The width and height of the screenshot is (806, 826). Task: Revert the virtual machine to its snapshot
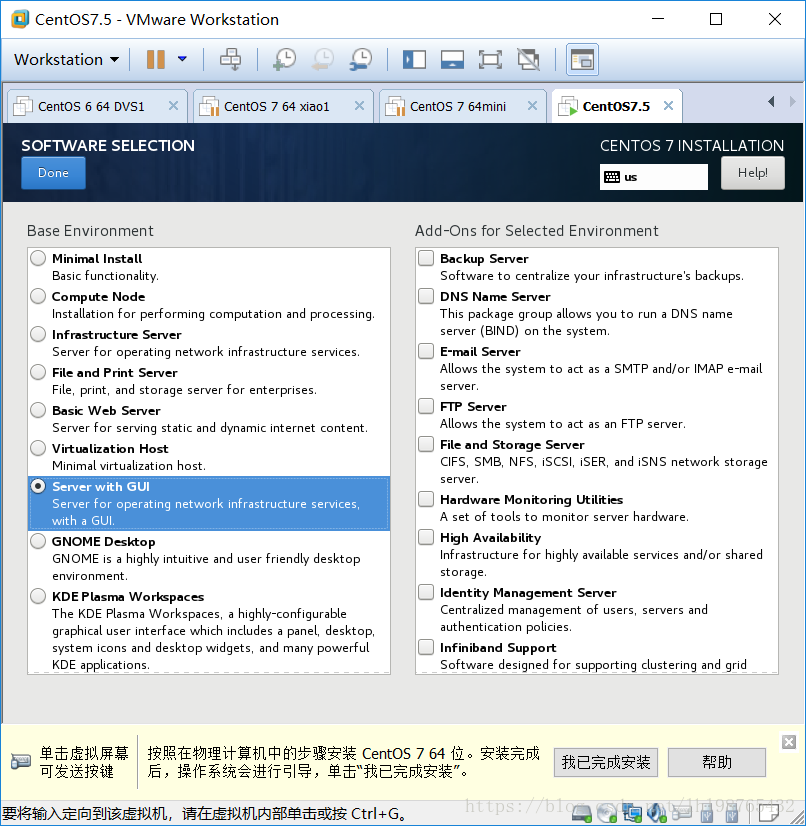[x=322, y=60]
